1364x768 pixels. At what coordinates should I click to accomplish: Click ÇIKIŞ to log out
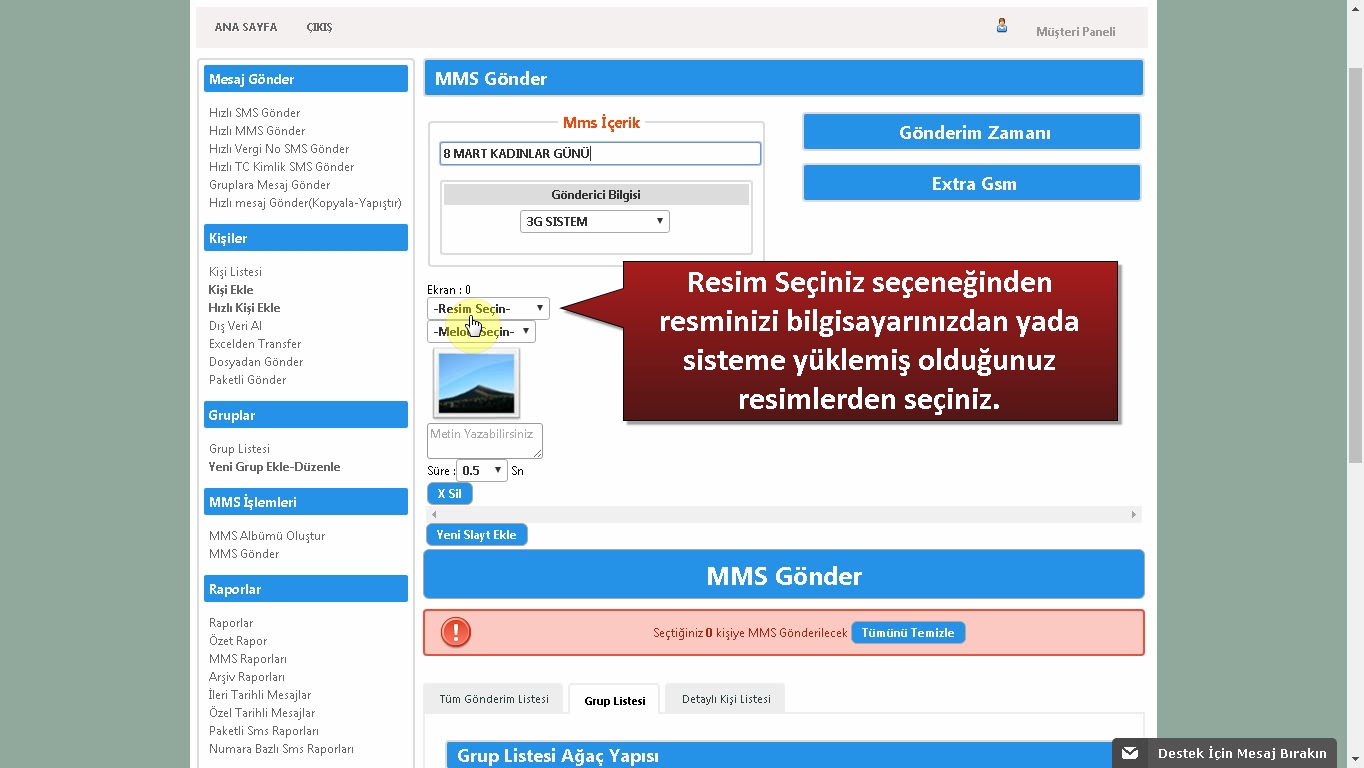[x=319, y=27]
